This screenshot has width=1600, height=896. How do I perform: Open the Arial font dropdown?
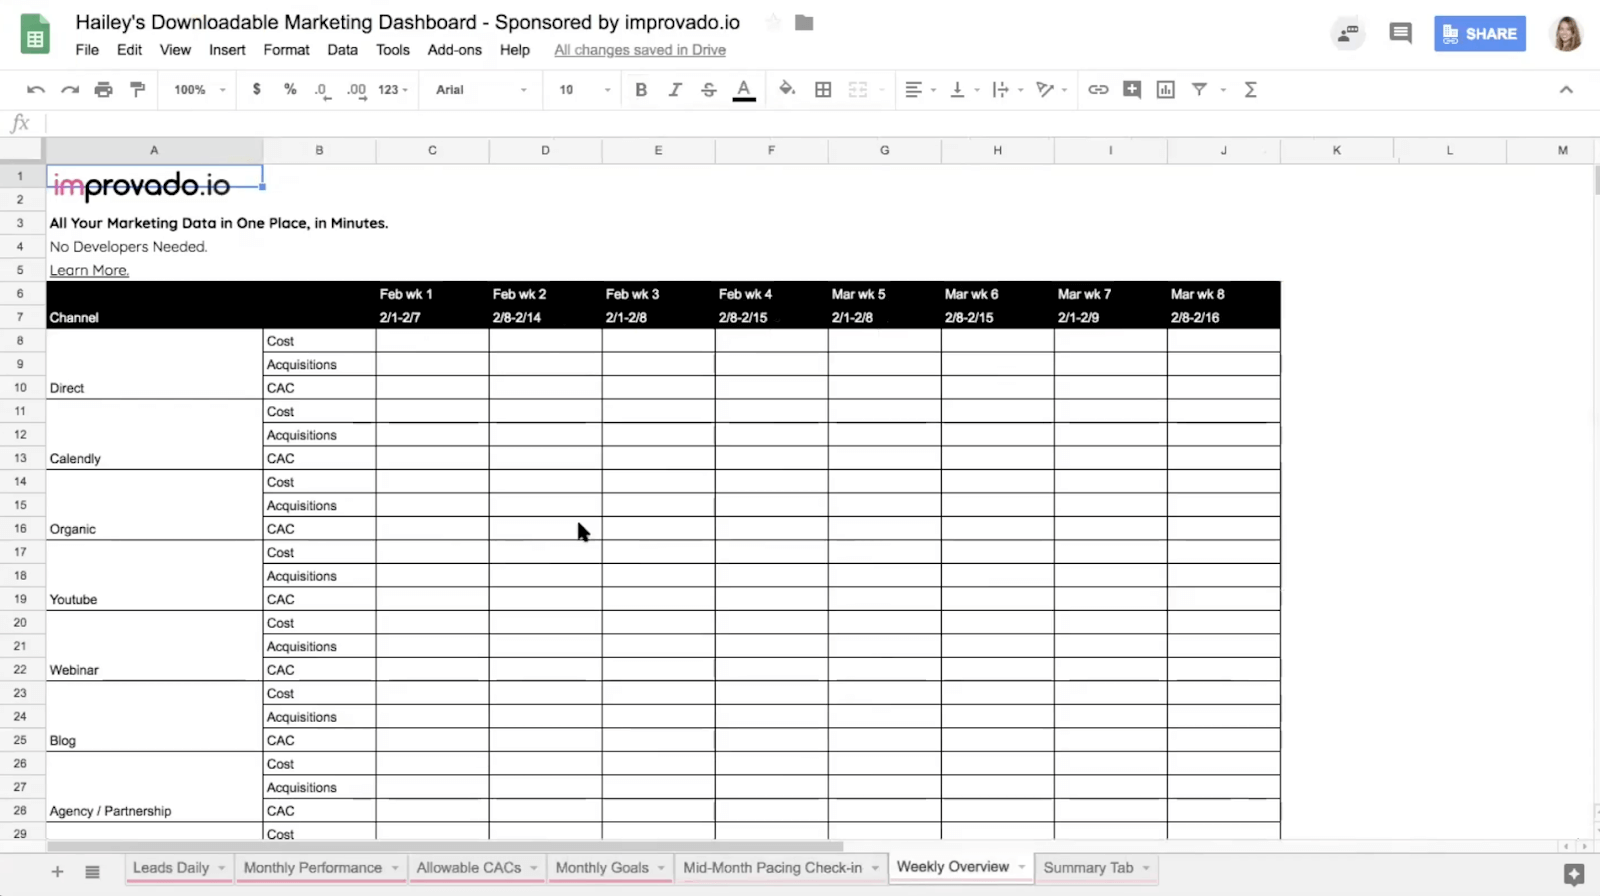click(x=481, y=90)
